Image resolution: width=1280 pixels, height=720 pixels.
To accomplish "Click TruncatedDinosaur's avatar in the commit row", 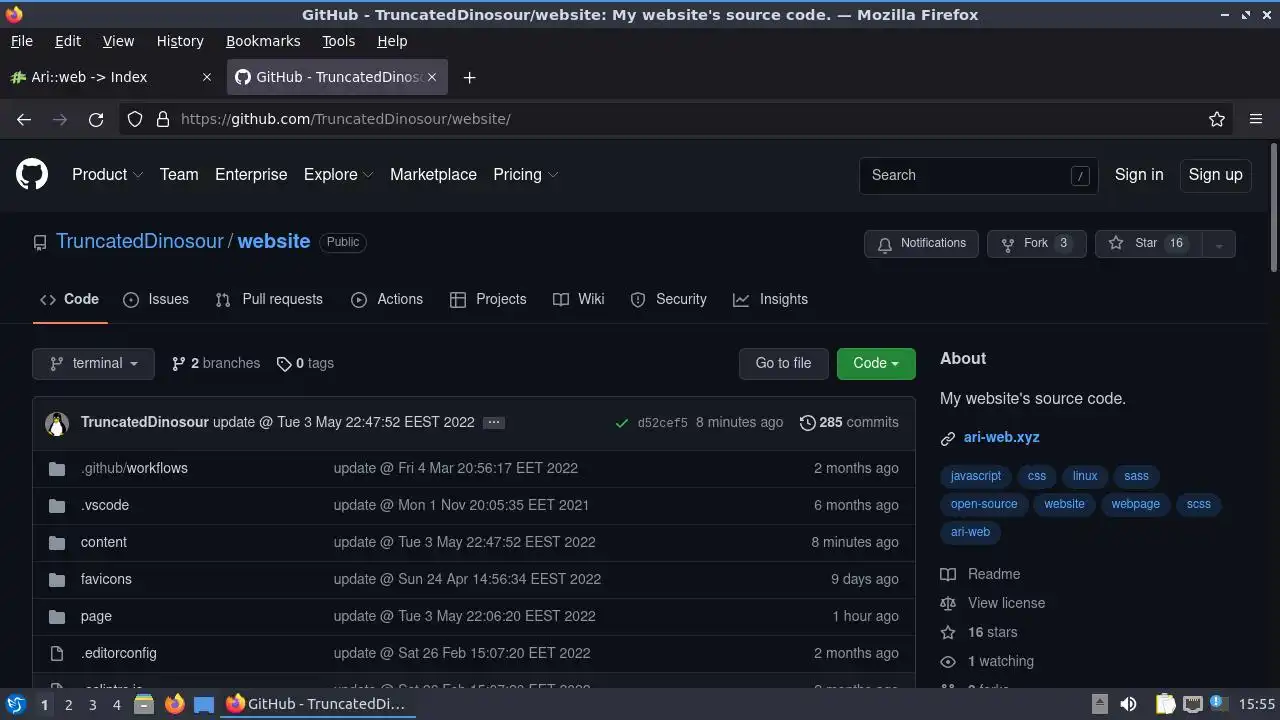I will click(x=57, y=423).
